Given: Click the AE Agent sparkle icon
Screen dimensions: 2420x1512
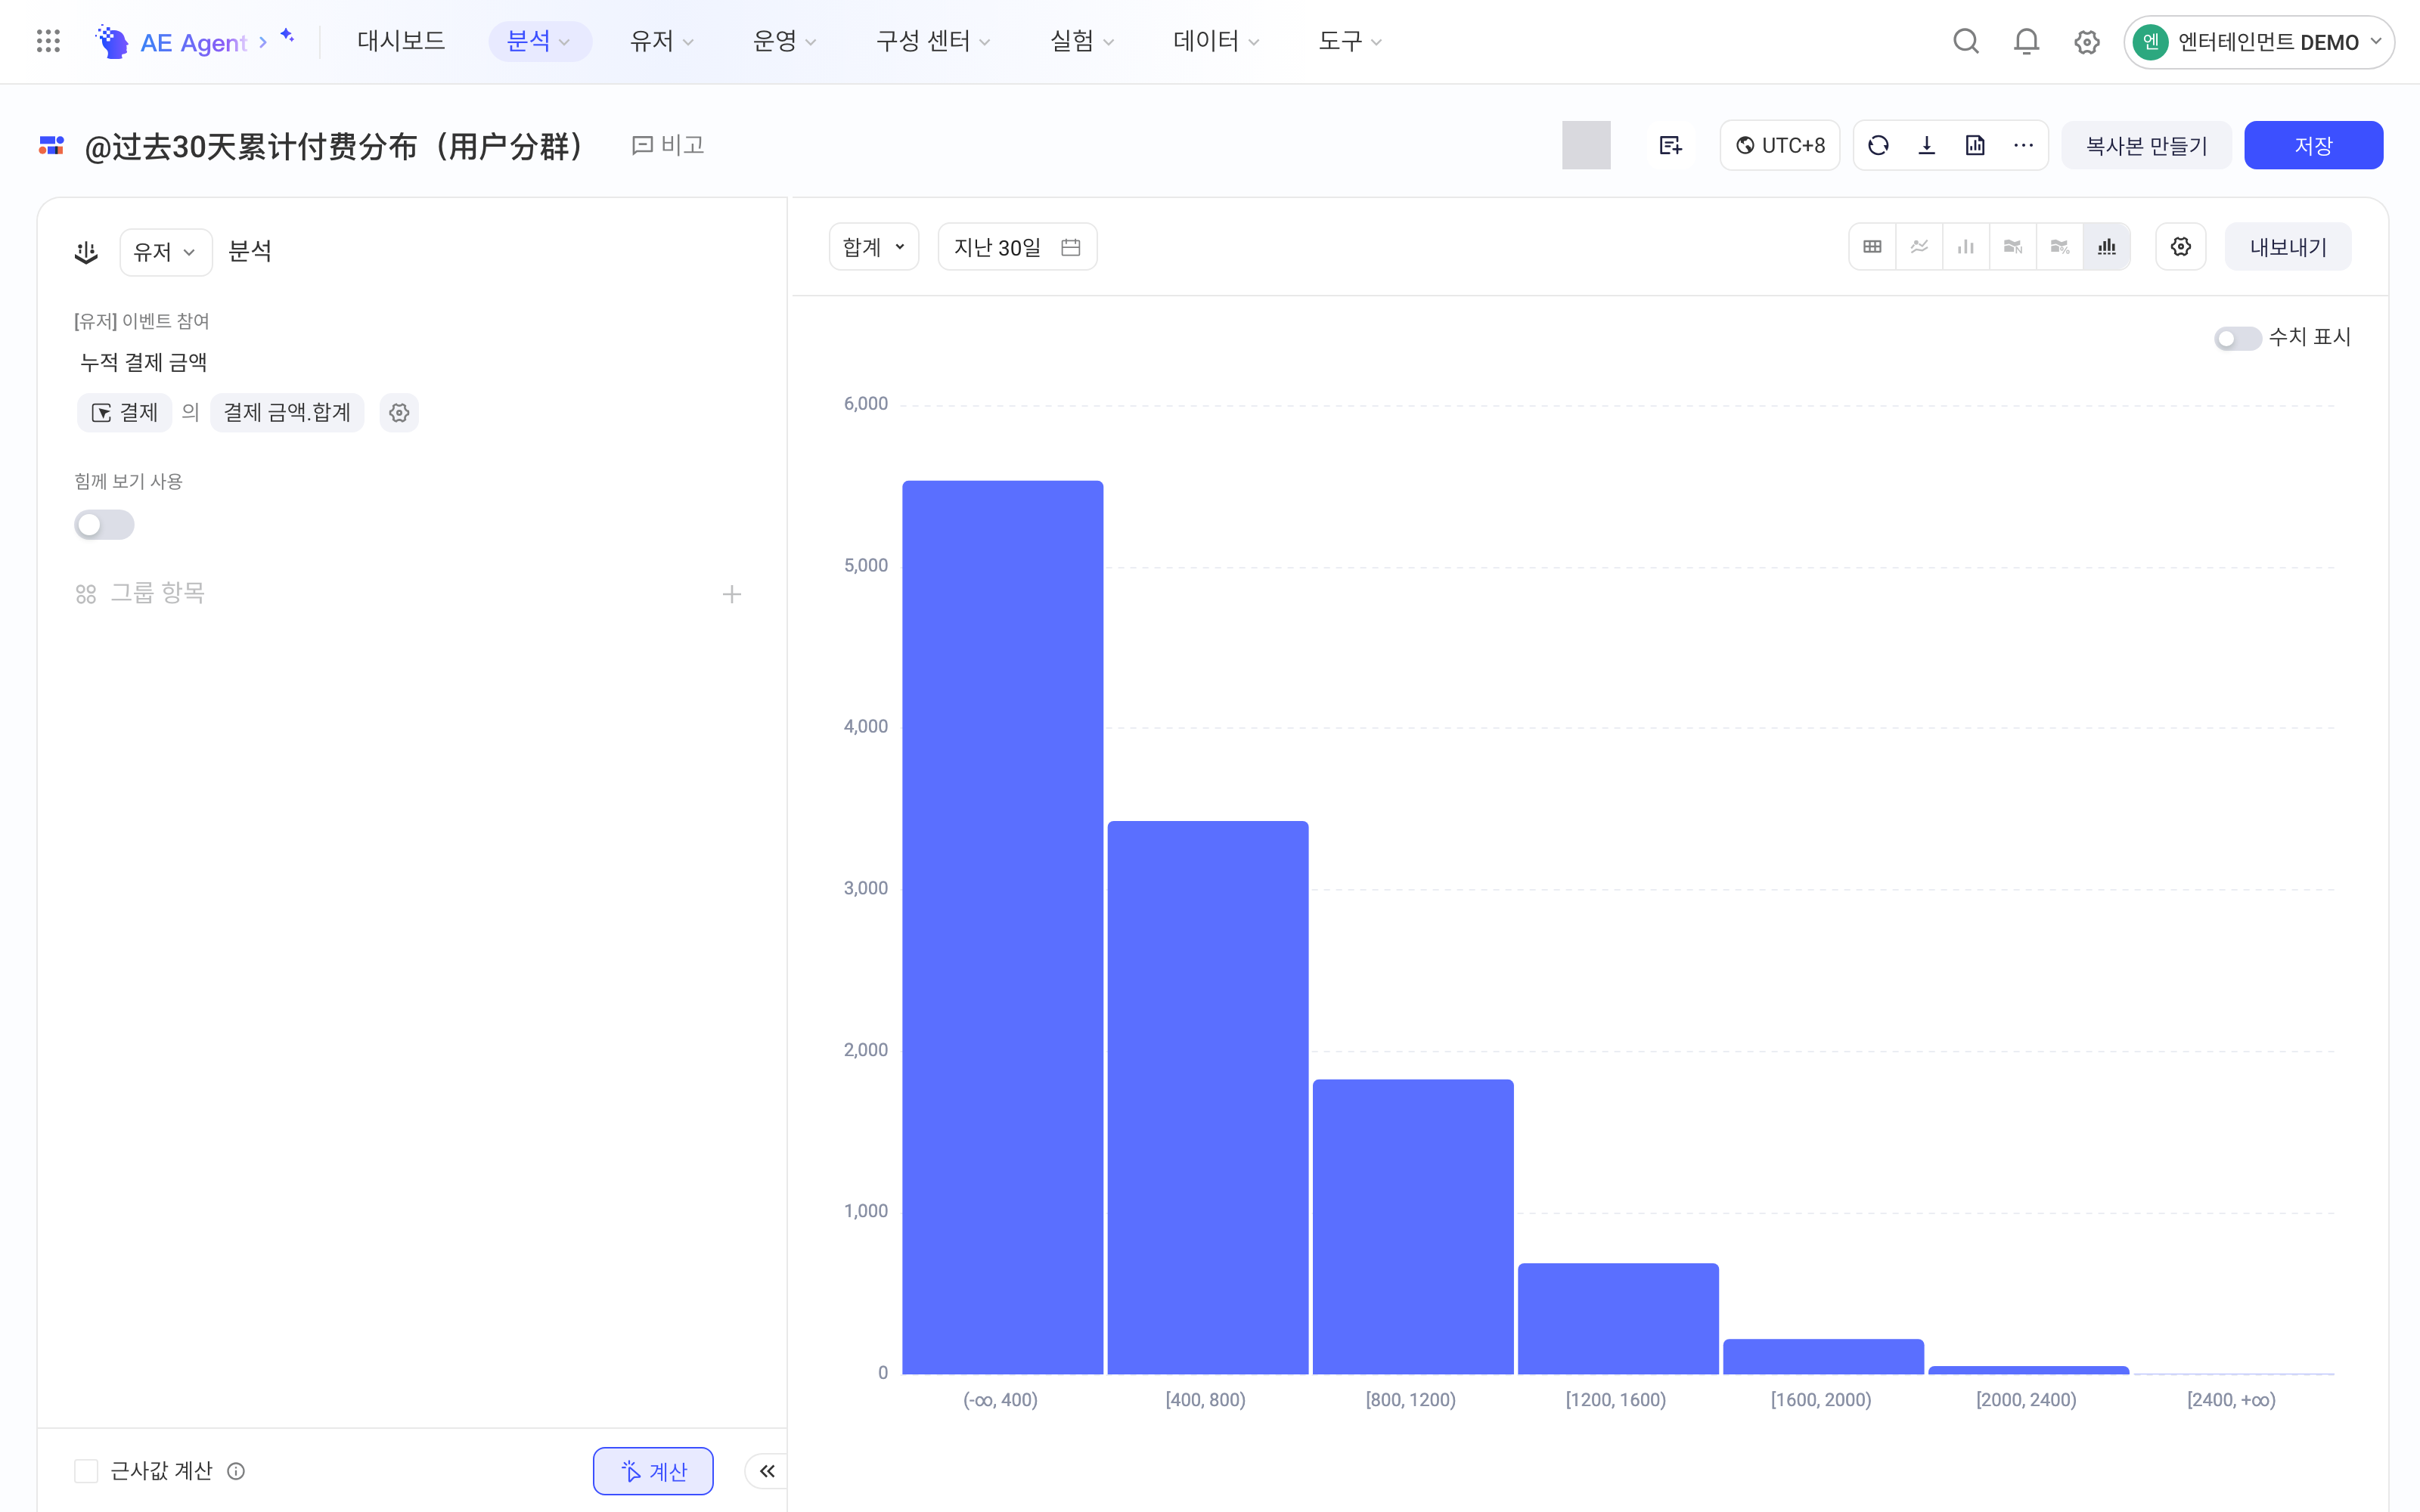Looking at the screenshot, I should coord(287,36).
